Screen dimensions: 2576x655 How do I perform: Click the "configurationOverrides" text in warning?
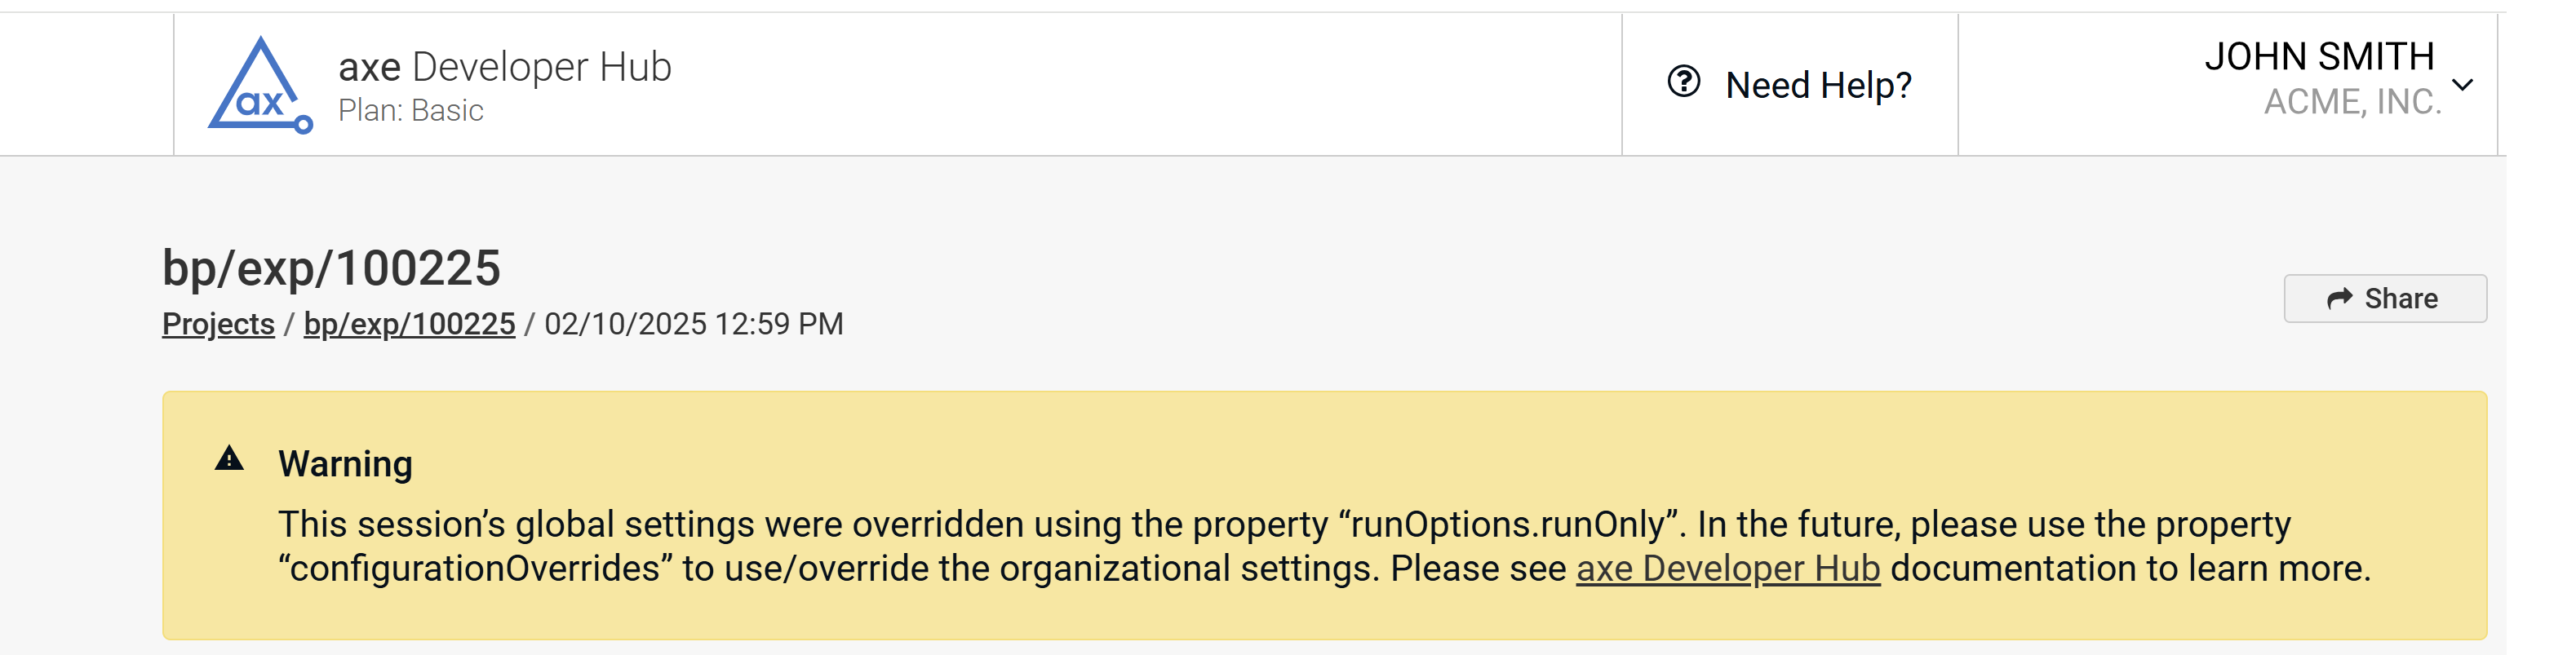[474, 569]
